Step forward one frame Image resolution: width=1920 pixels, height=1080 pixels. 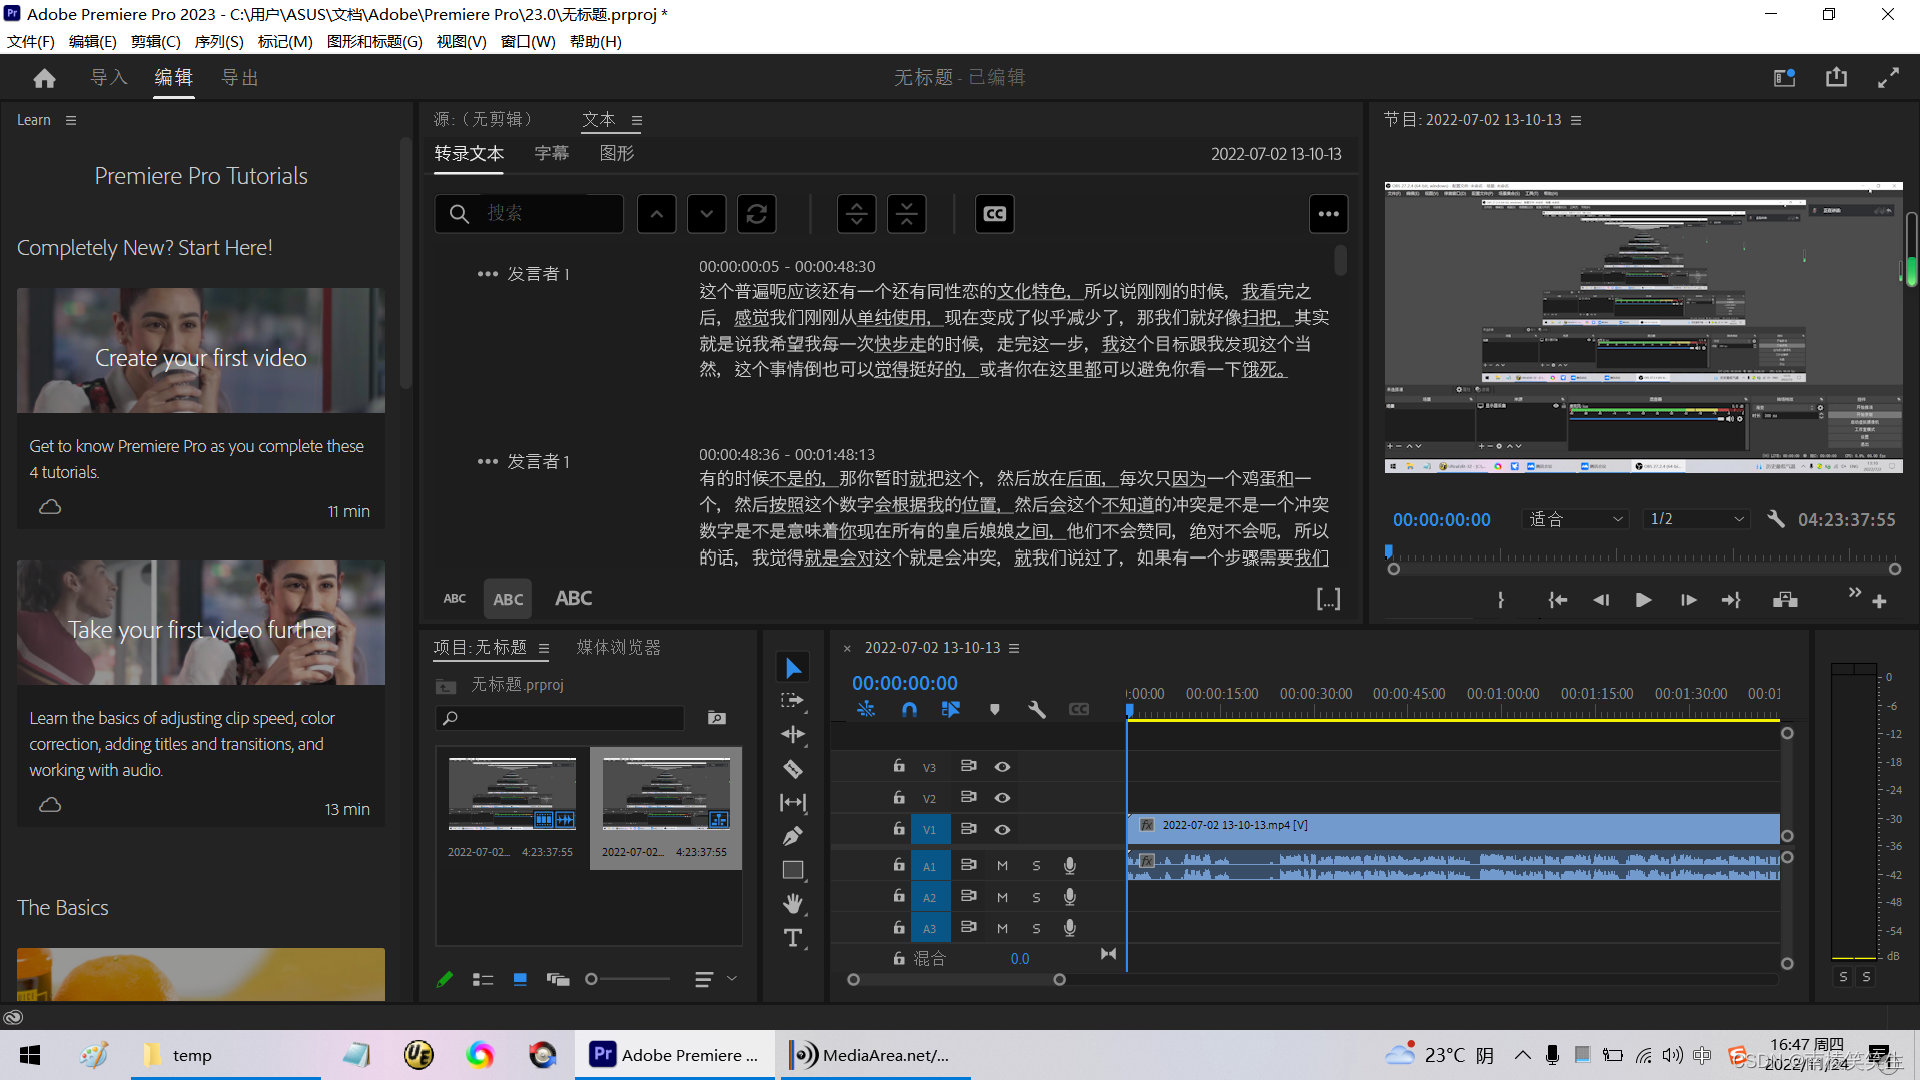pos(1688,600)
